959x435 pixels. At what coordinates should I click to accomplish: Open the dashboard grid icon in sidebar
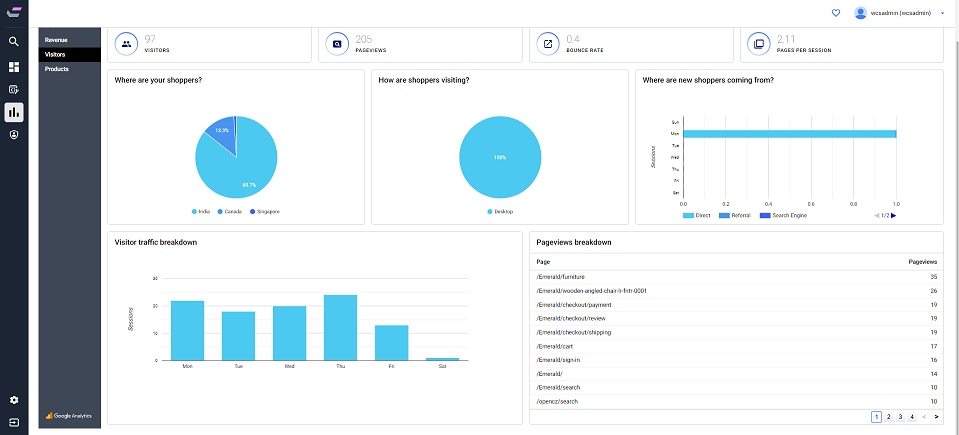pos(13,66)
